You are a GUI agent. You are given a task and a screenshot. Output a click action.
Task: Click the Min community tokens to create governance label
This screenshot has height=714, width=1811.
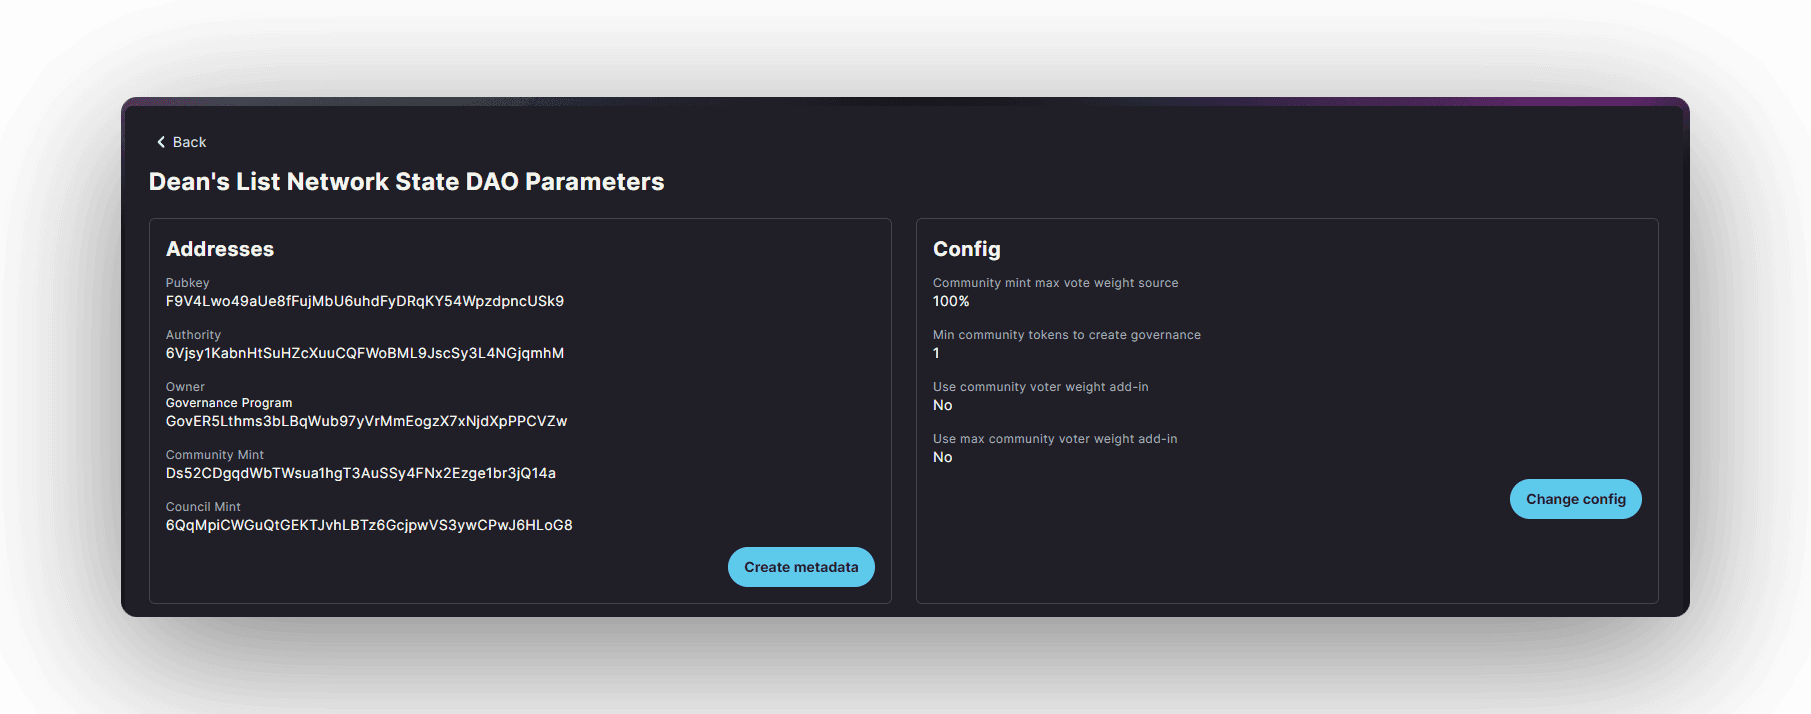click(1066, 335)
